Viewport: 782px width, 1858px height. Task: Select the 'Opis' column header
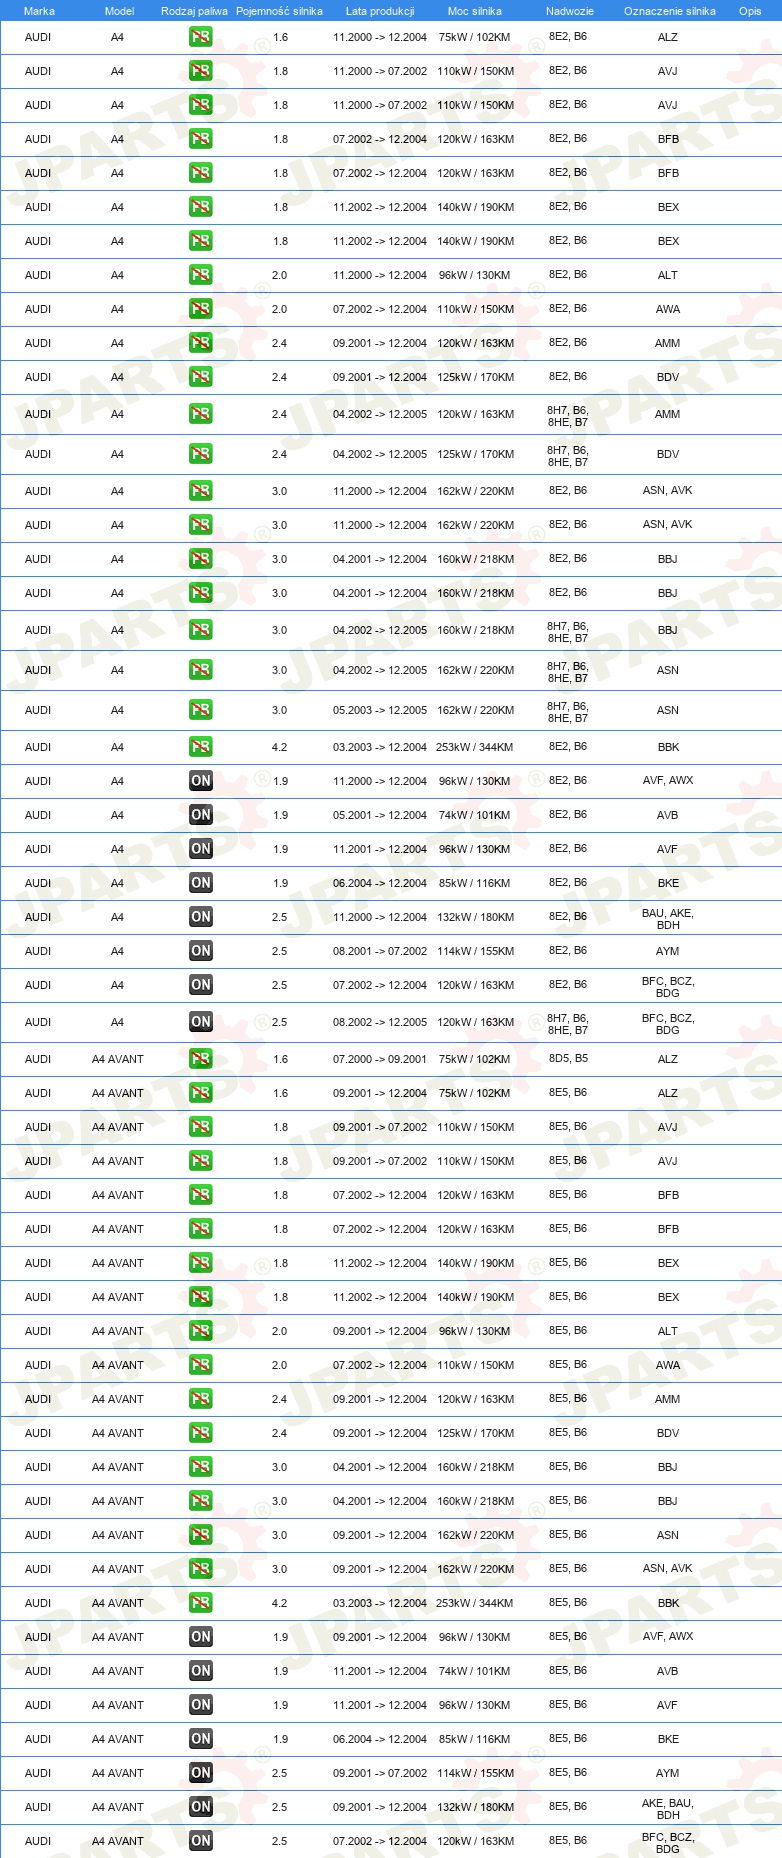click(x=750, y=11)
